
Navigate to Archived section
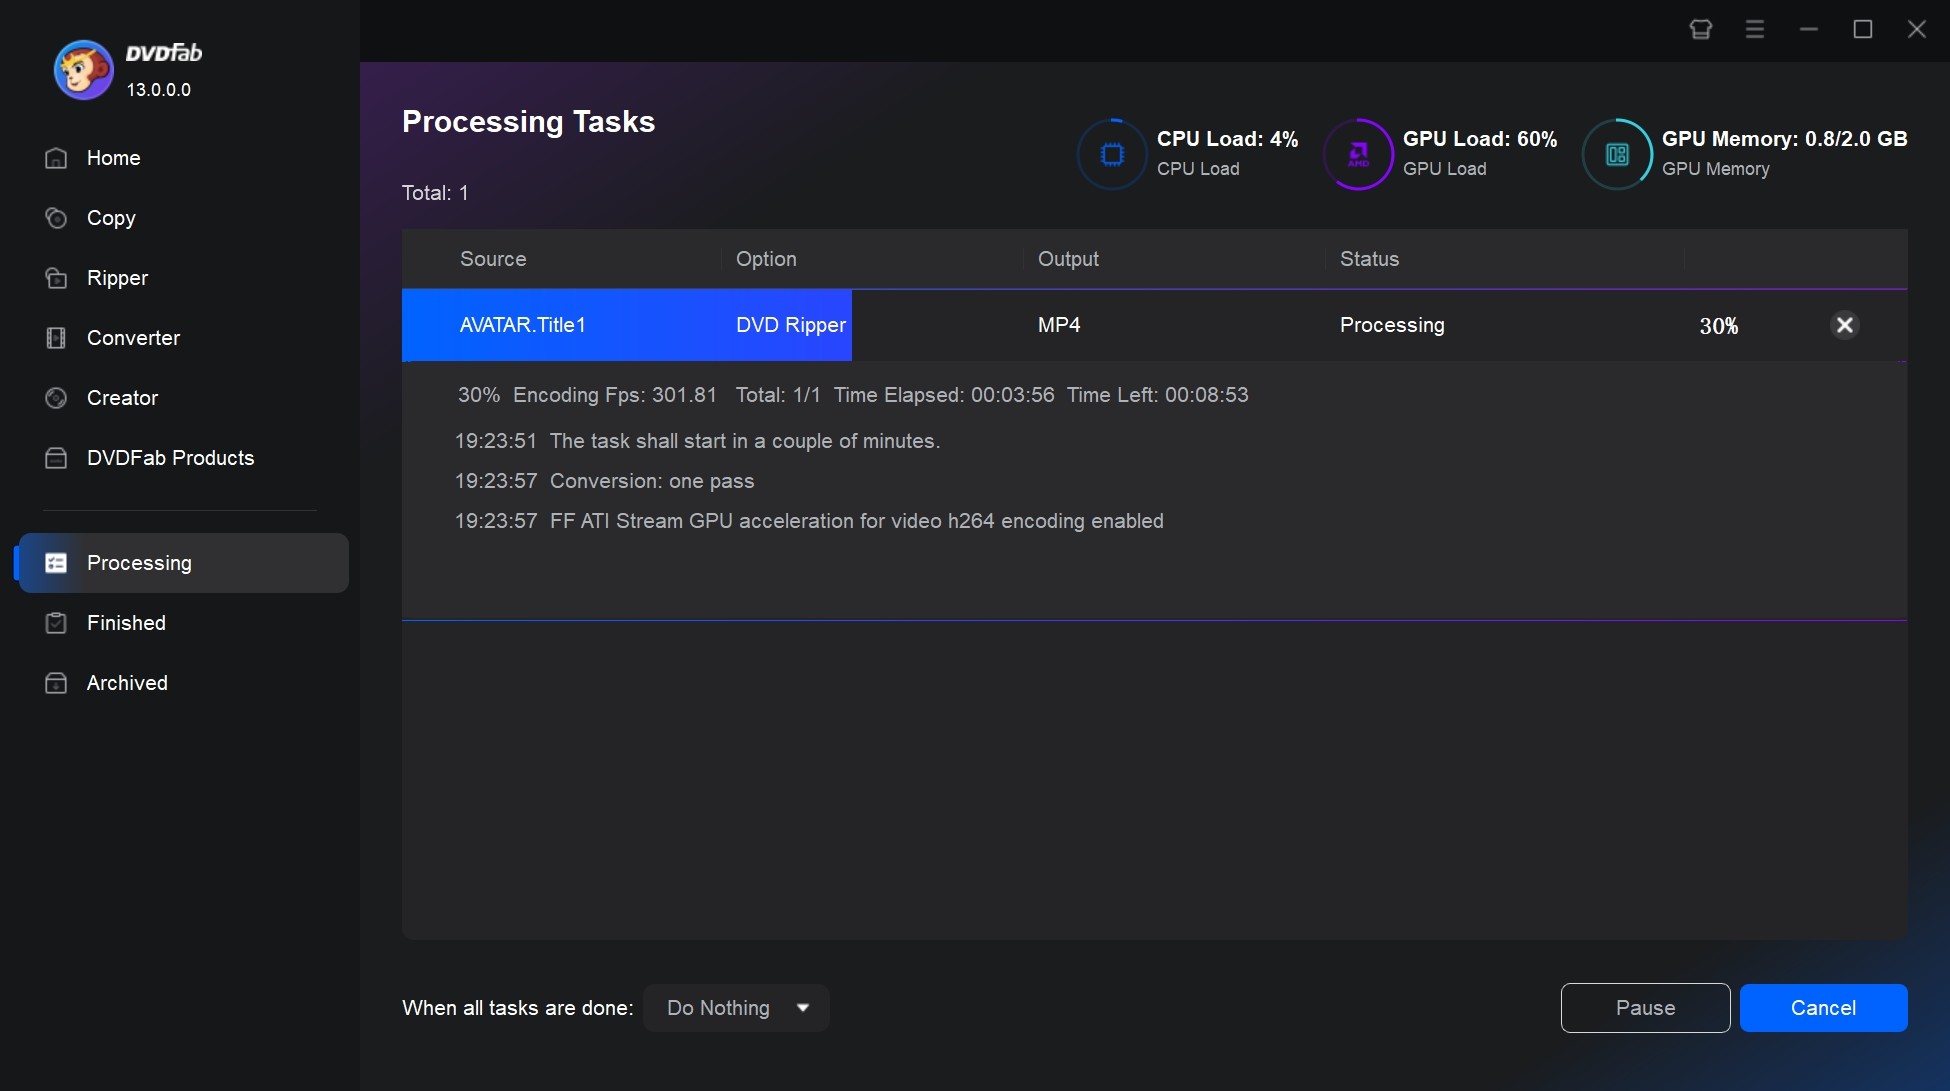point(127,683)
